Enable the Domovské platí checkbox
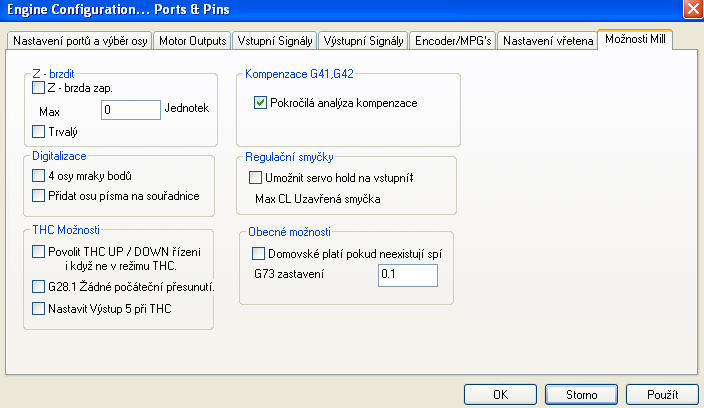Viewport: 704px width, 408px height. [259, 253]
